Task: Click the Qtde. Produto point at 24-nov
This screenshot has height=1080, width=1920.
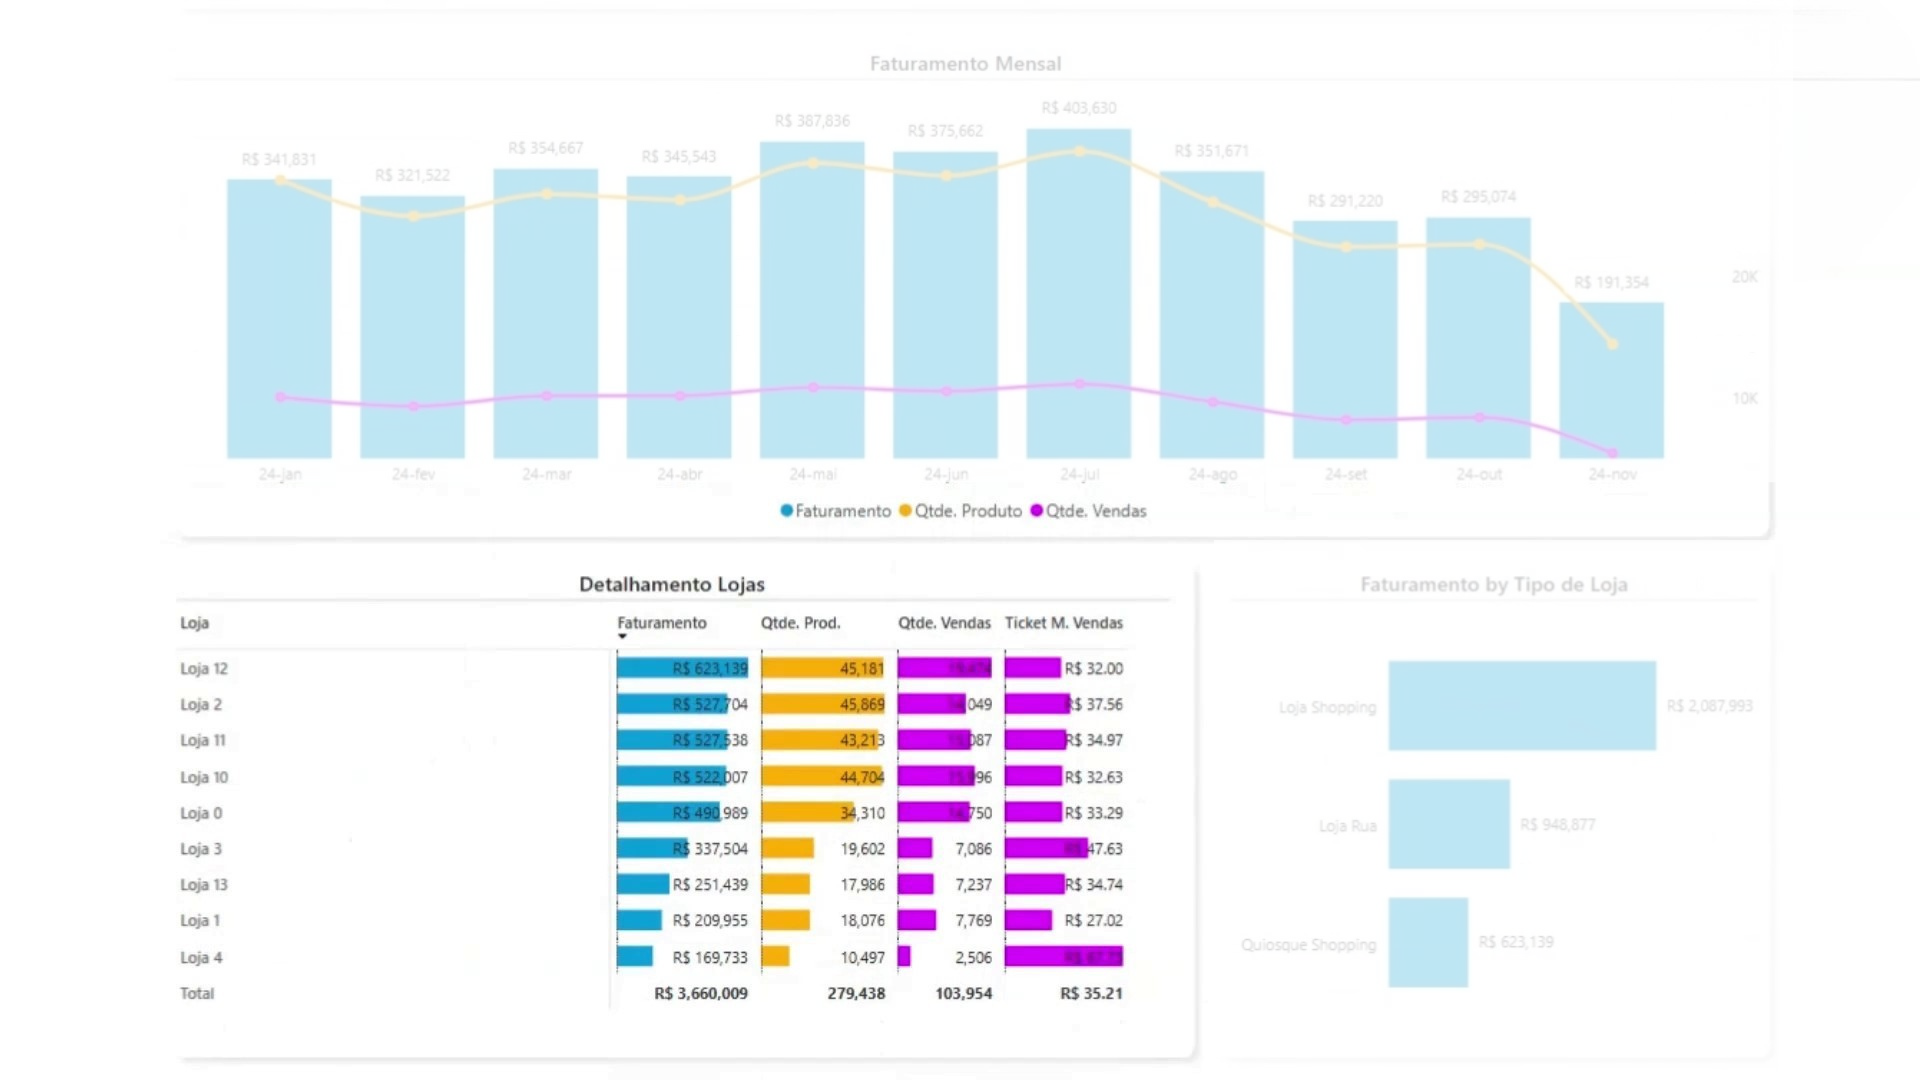Action: pos(1612,344)
